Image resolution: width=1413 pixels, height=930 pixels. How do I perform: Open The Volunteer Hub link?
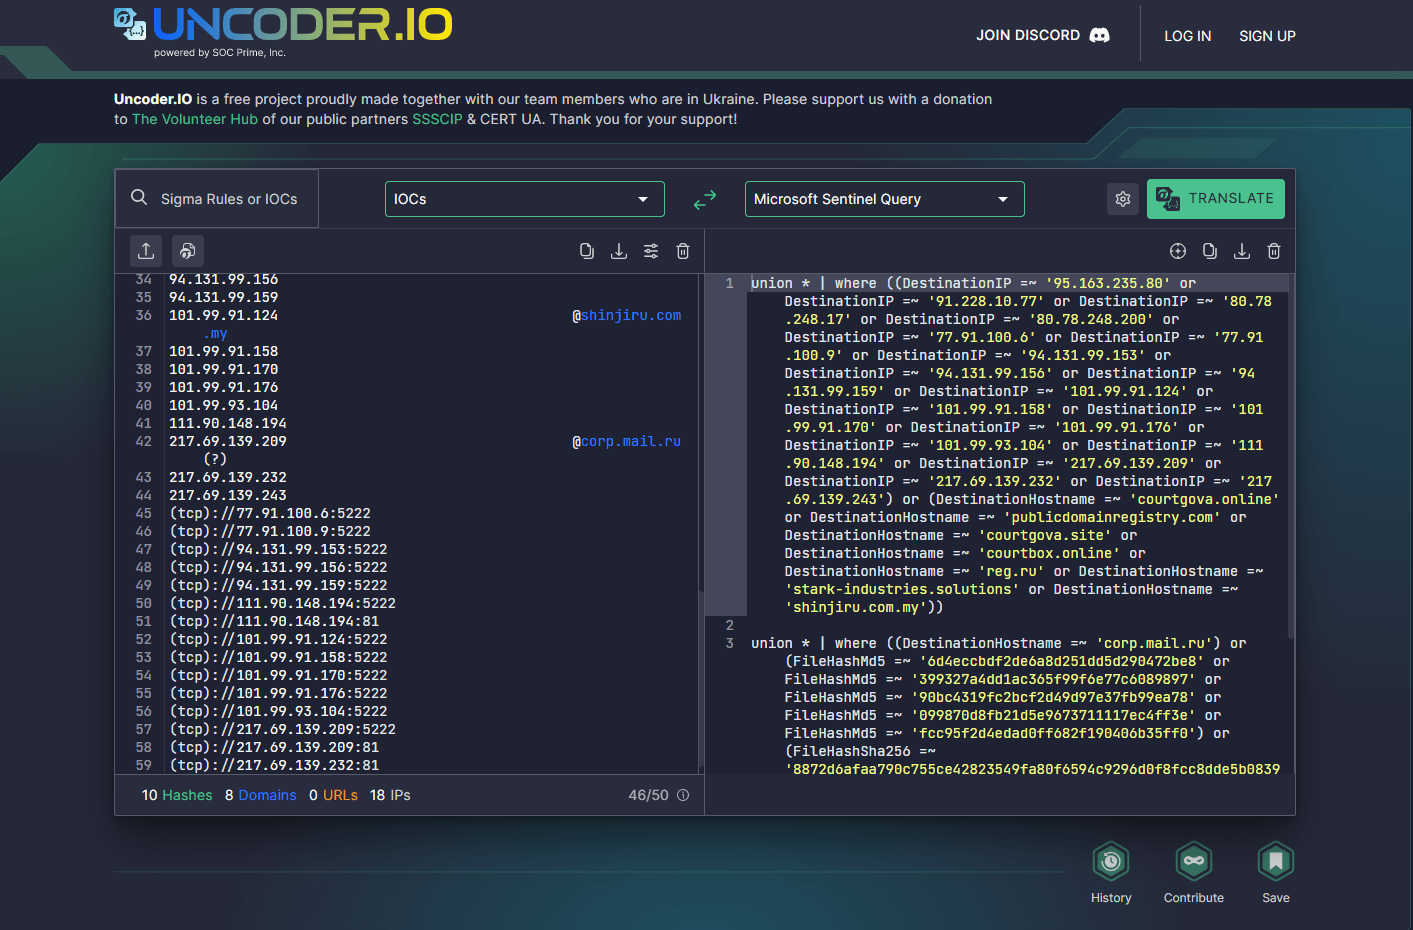195,119
